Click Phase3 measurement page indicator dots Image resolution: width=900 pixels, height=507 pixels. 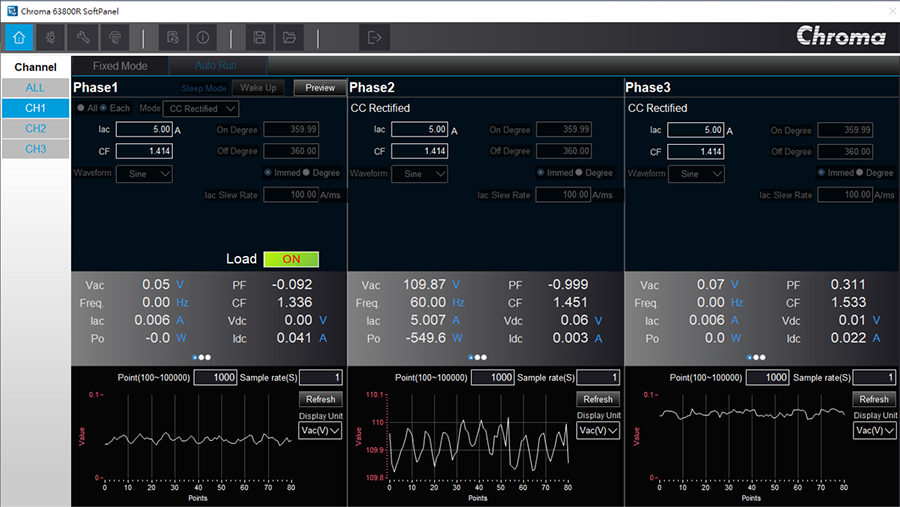(756, 357)
